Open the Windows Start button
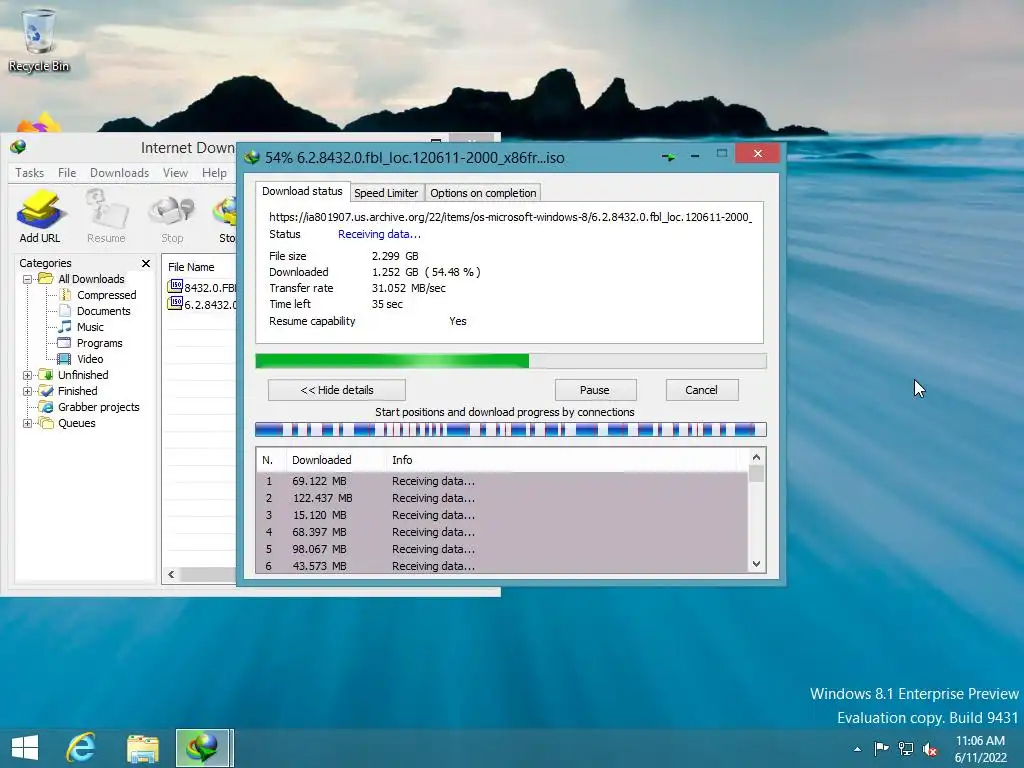The image size is (1024, 768). [25, 748]
